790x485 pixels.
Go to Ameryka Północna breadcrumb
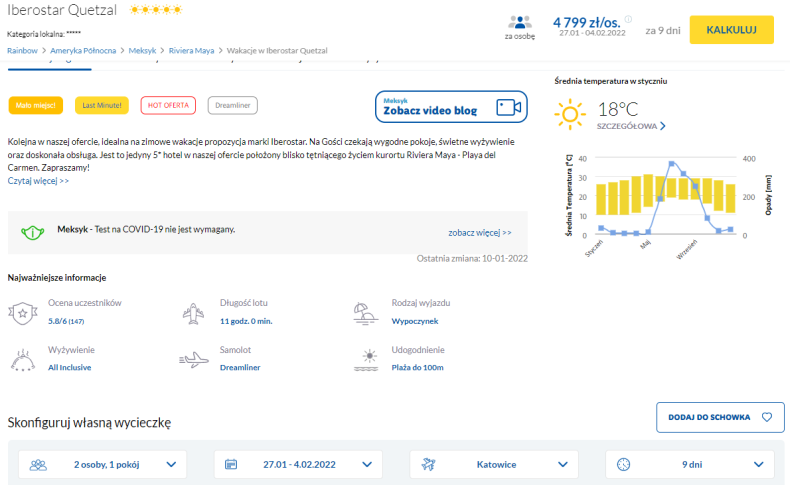tap(83, 50)
